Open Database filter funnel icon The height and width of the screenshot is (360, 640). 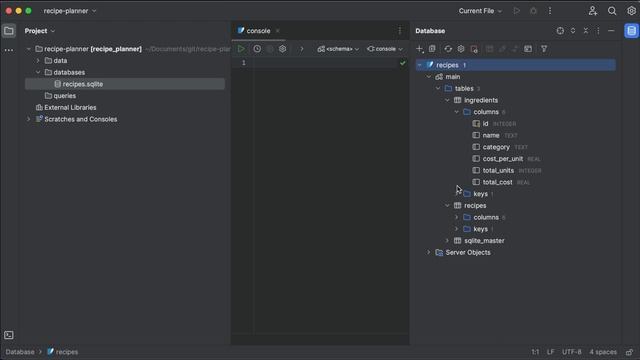pos(544,49)
